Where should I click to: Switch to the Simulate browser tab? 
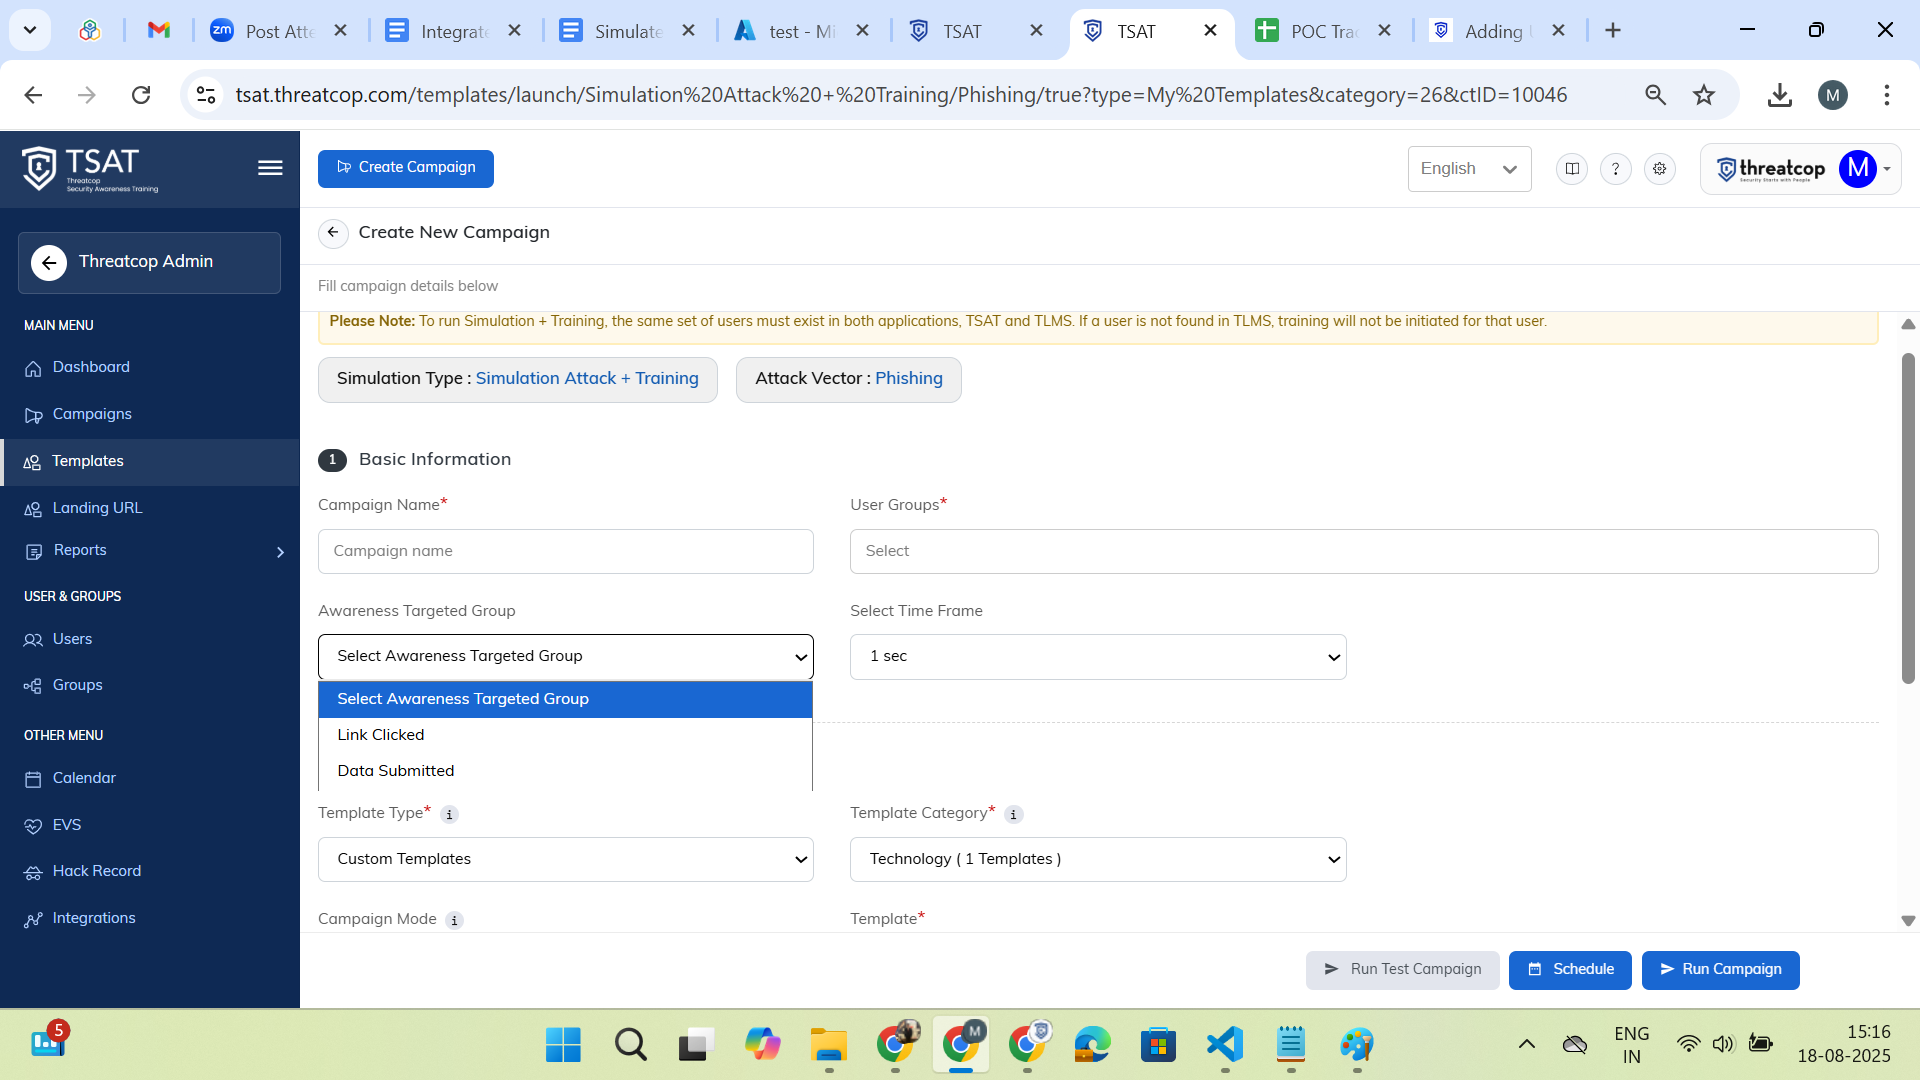click(x=627, y=32)
